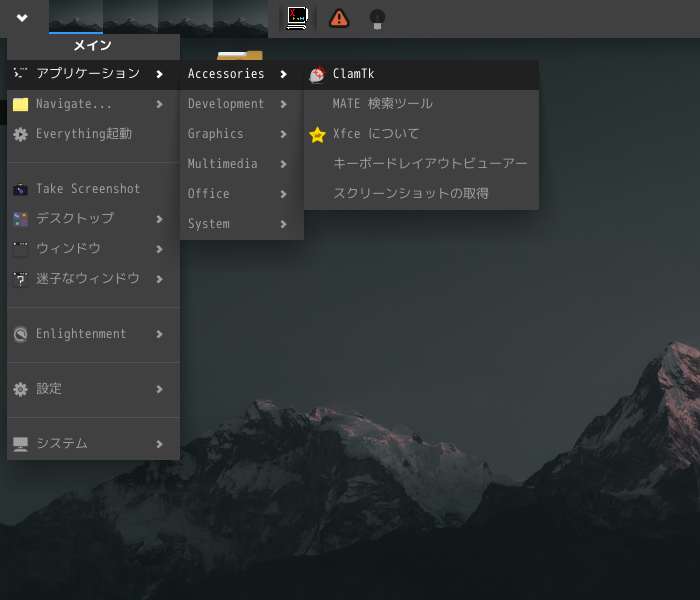The width and height of the screenshot is (700, 600).
Task: Click the gear icon beside Everything起動
Action: 21,134
